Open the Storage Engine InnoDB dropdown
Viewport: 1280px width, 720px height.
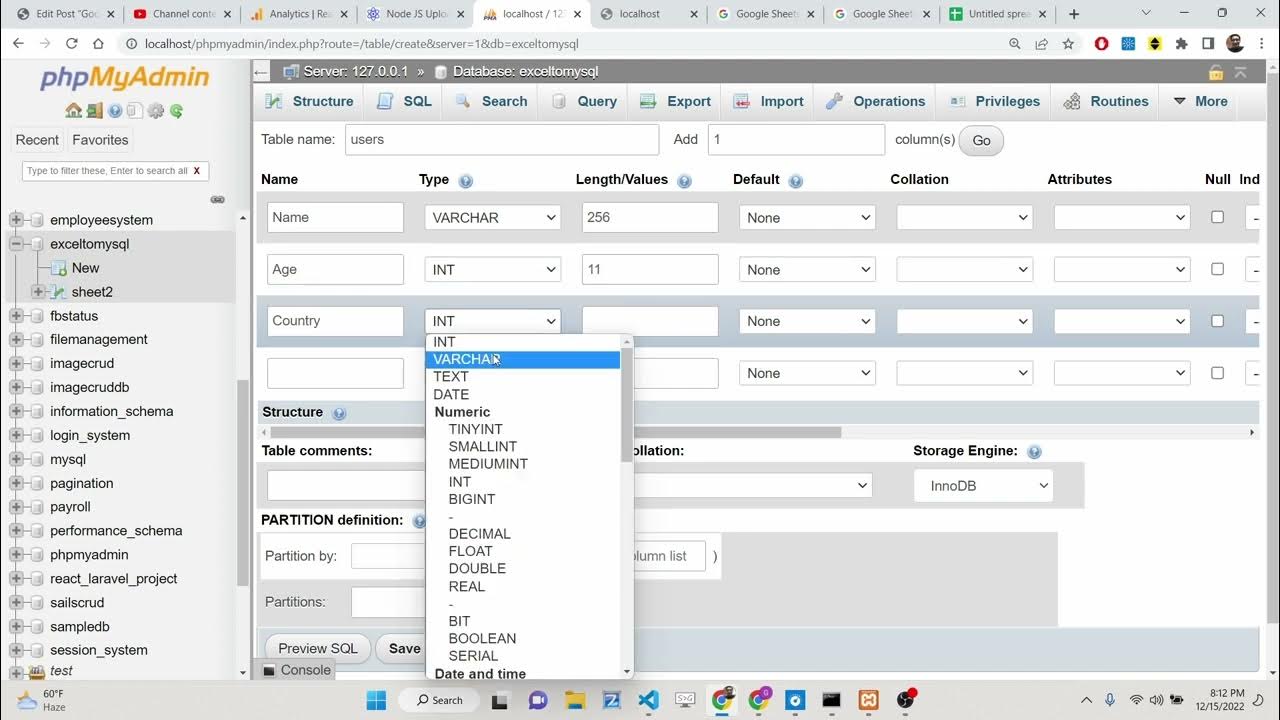point(983,486)
